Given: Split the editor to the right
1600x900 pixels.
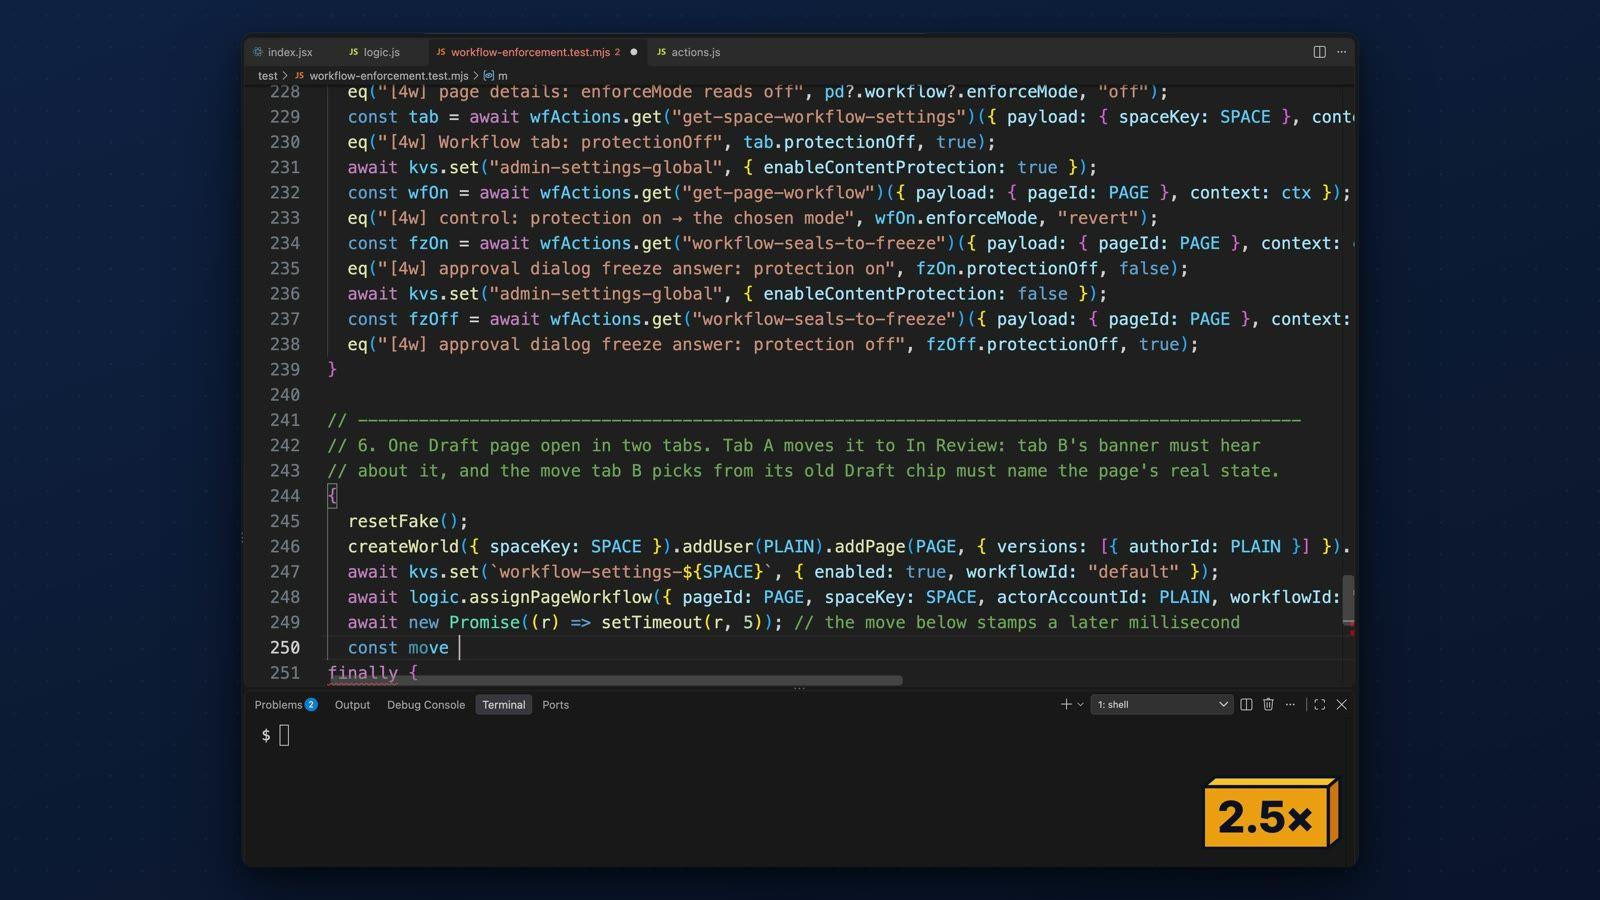Looking at the screenshot, I should coord(1319,52).
